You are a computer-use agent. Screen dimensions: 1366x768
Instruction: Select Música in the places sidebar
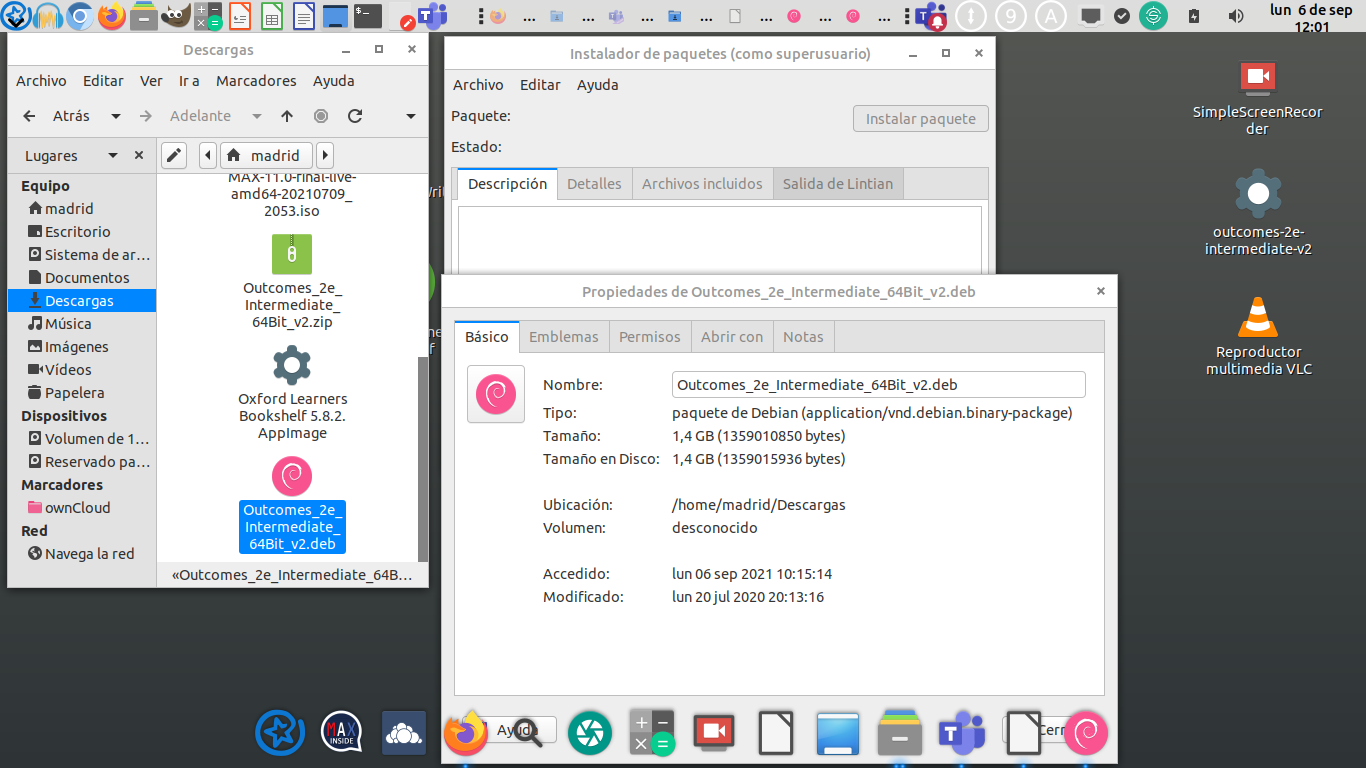pyautogui.click(x=81, y=324)
